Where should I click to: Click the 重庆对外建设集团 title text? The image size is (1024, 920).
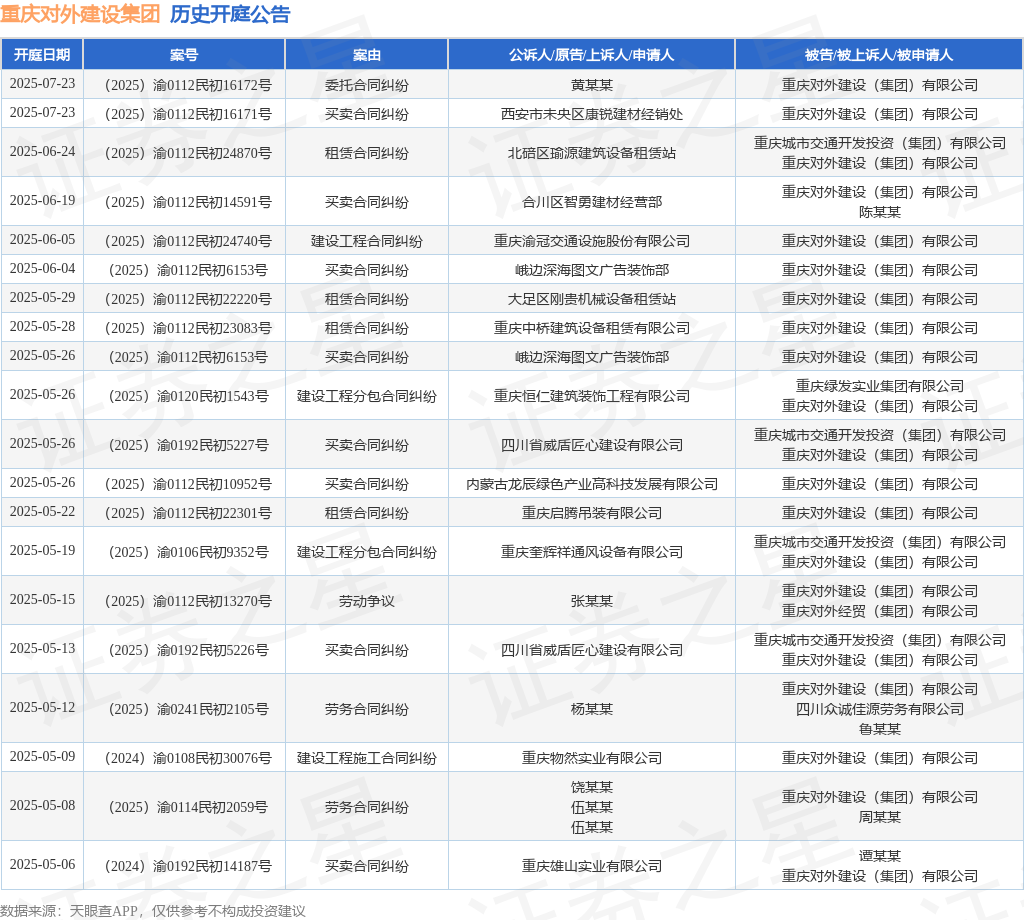tap(80, 14)
